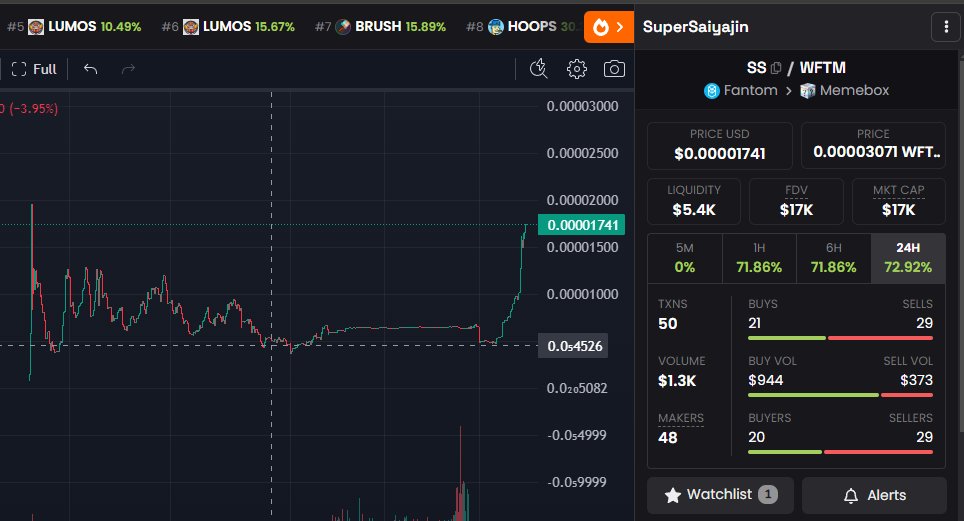Image resolution: width=964 pixels, height=521 pixels.
Task: Redo the chart action
Action: pyautogui.click(x=128, y=69)
